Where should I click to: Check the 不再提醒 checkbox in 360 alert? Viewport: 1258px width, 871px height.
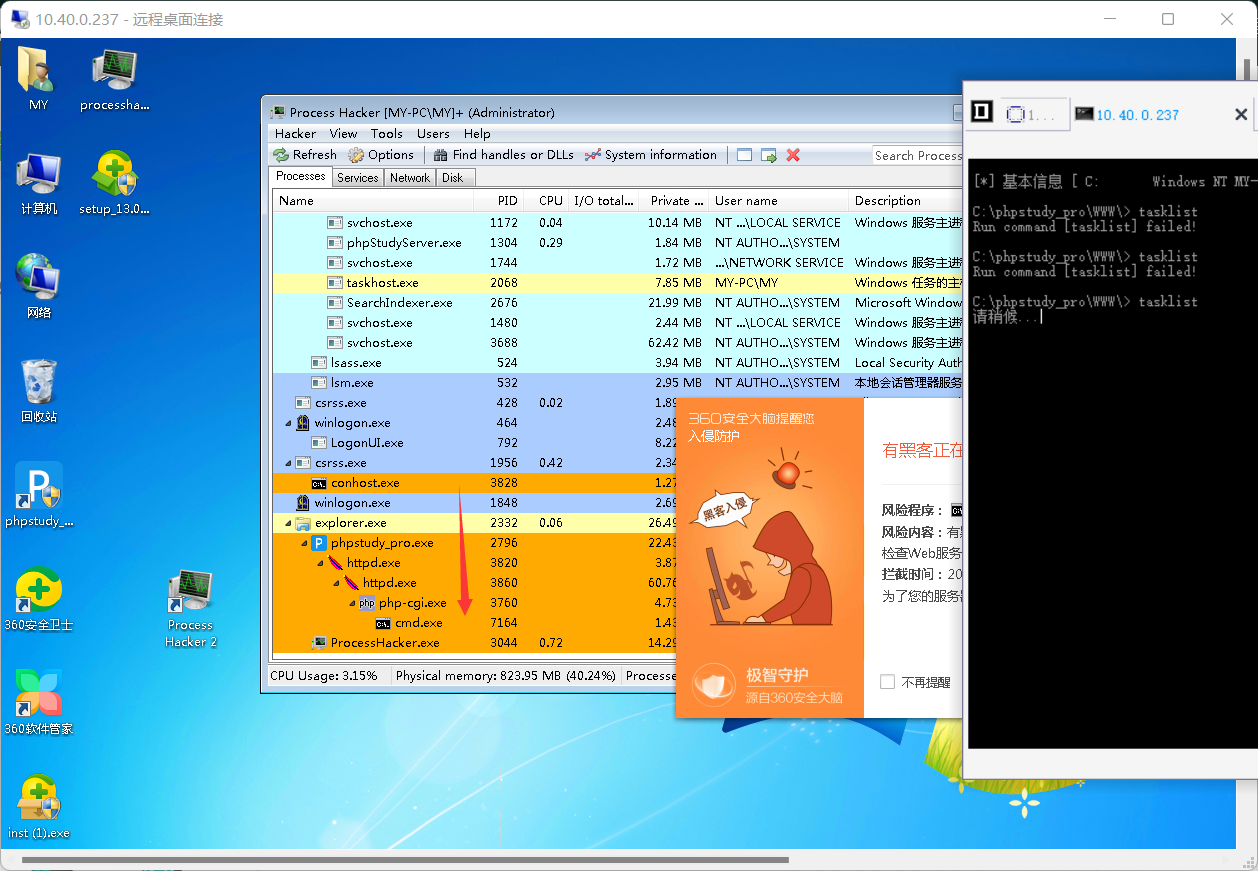(887, 682)
